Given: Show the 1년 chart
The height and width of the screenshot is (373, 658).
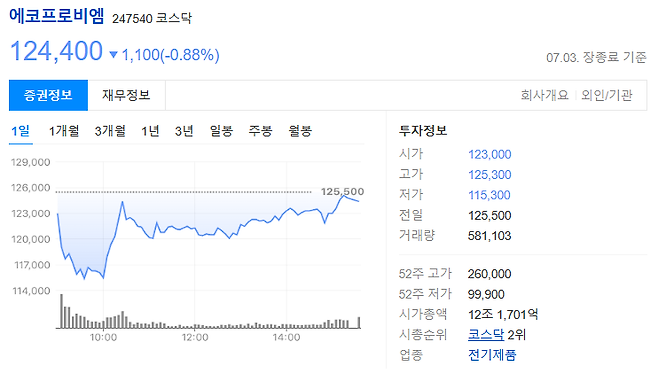Looking at the screenshot, I should click(150, 131).
